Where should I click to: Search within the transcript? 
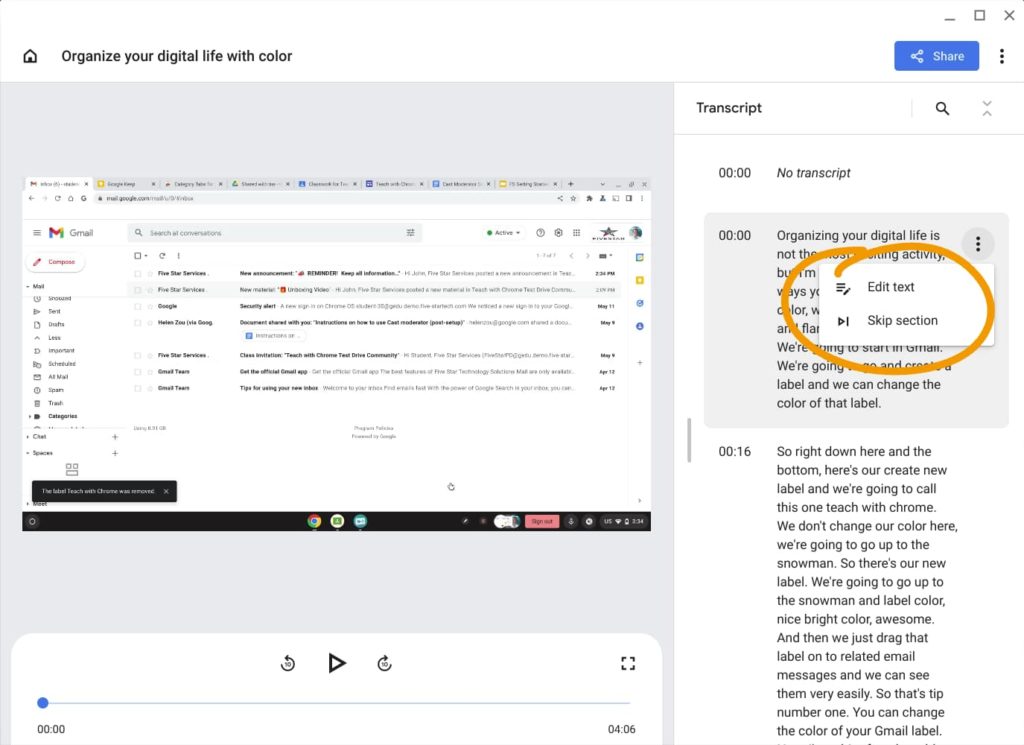click(942, 108)
